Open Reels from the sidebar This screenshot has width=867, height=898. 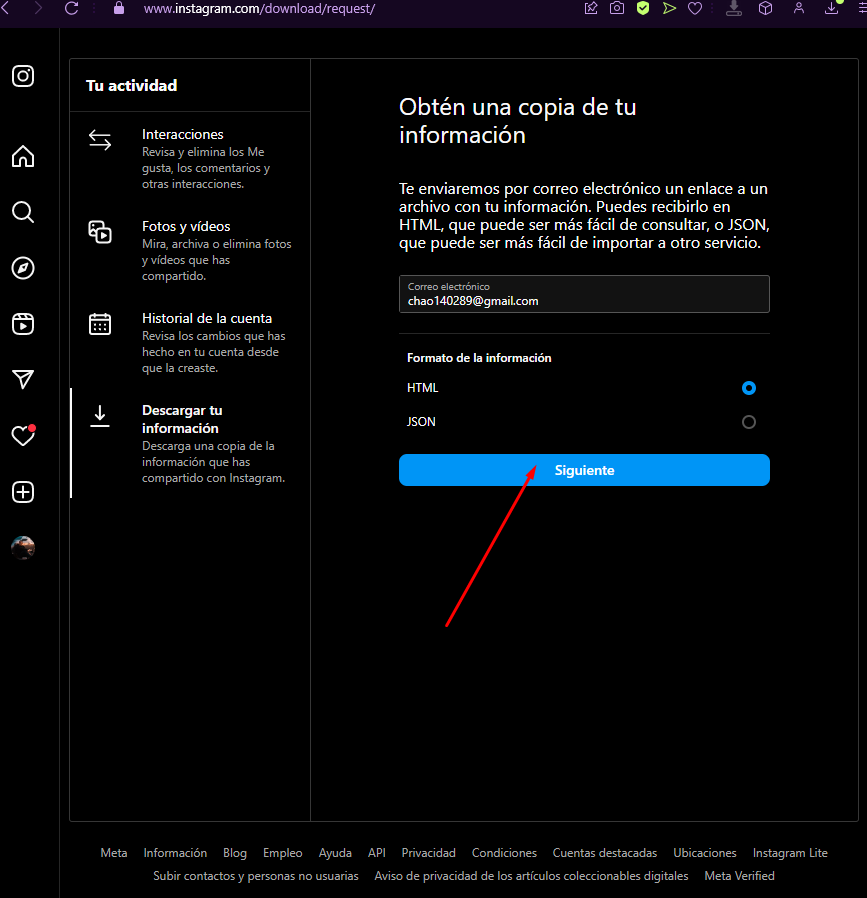pos(23,324)
